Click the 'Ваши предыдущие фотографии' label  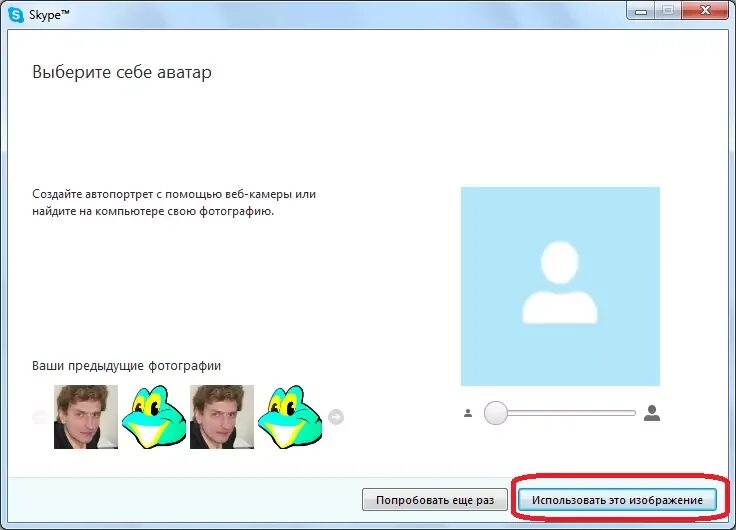pyautogui.click(x=127, y=366)
